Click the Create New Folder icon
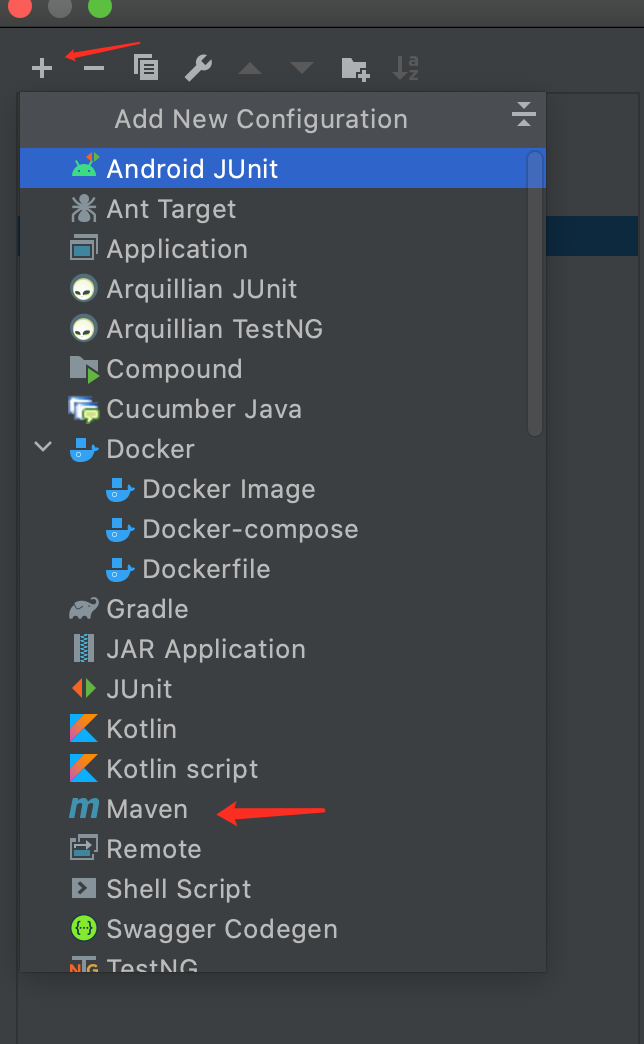This screenshot has width=644, height=1044. click(x=355, y=69)
